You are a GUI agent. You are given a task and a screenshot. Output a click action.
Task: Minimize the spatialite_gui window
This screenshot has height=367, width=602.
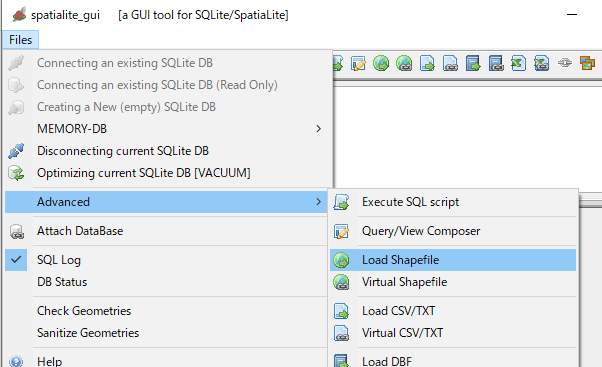[572, 15]
